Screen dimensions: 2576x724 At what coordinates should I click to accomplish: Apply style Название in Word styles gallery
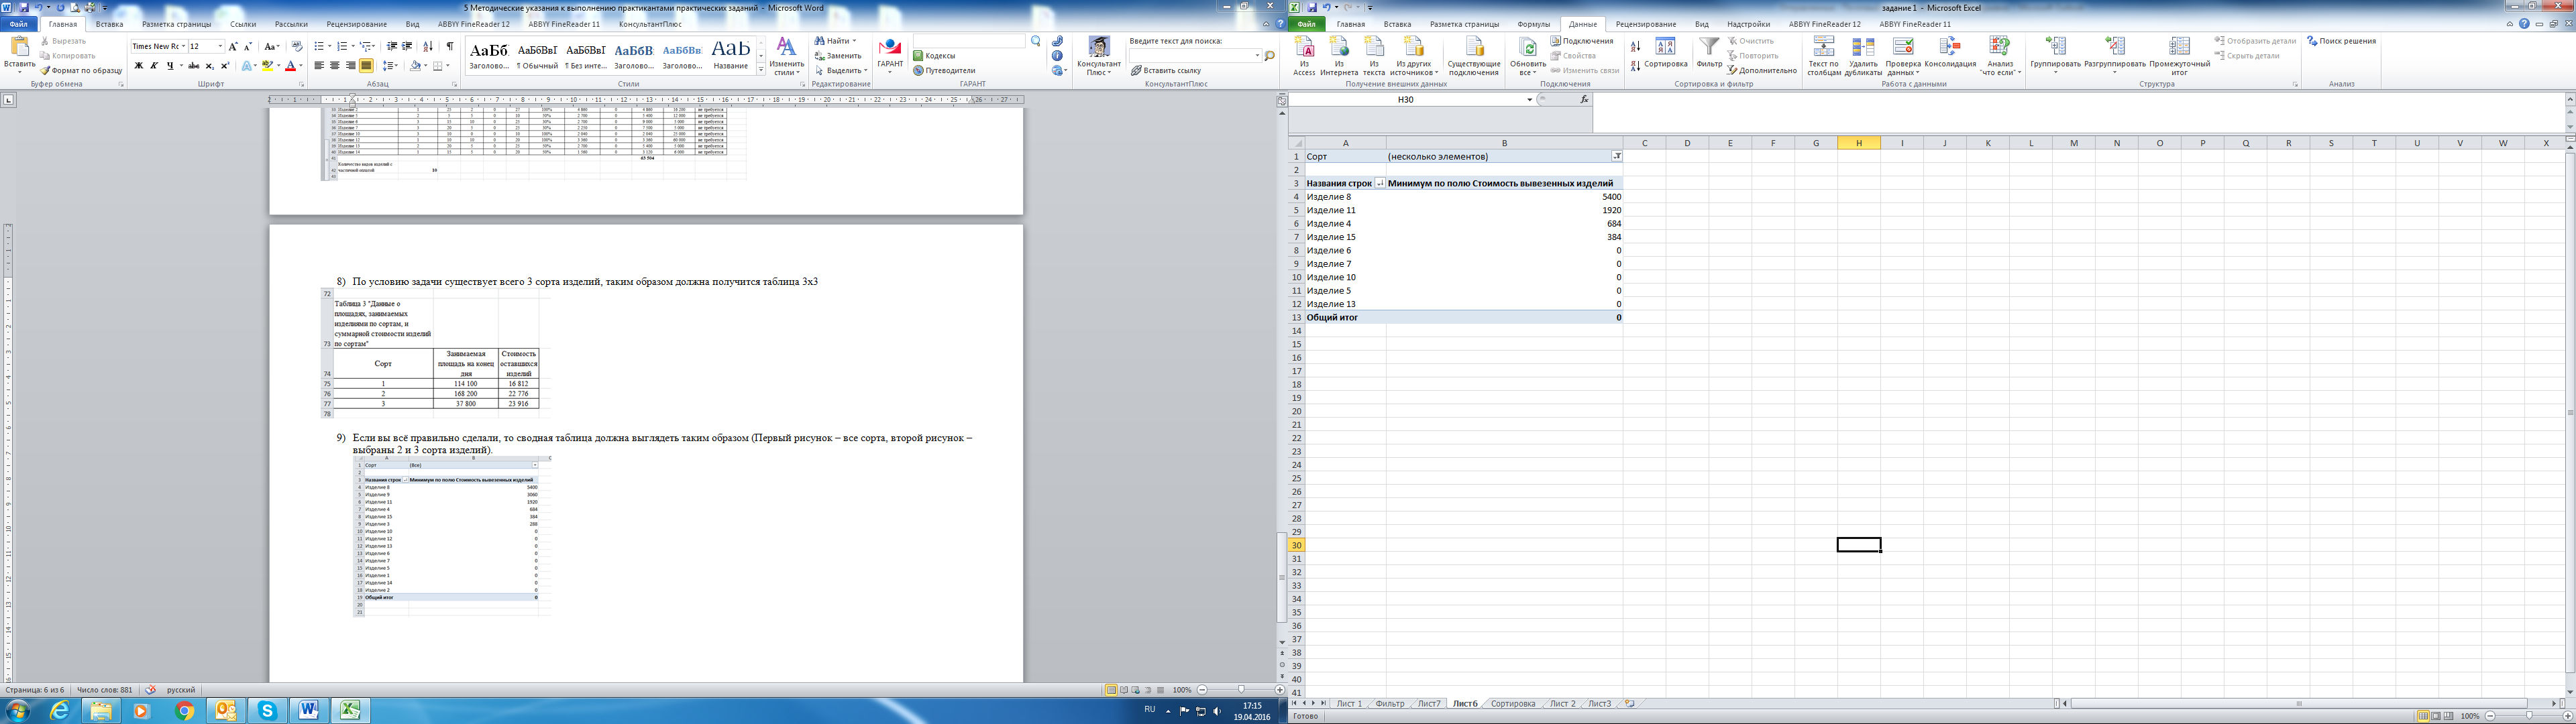(730, 55)
